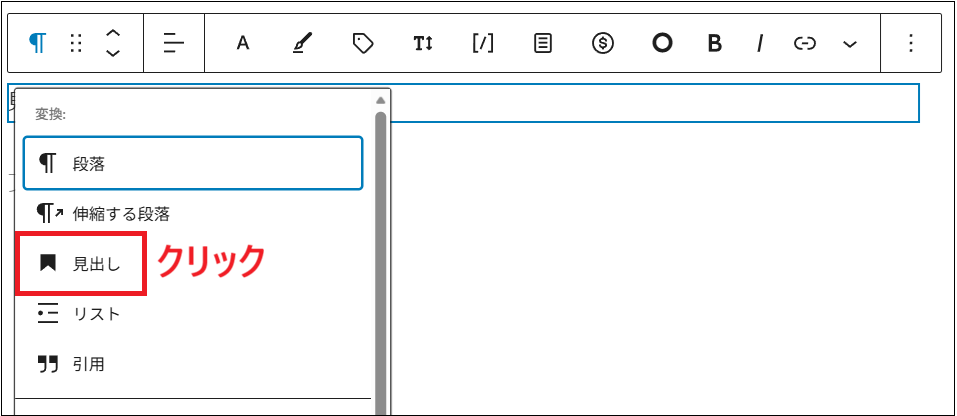Viewport: 957px width, 416px height.
Task: Open the font size tool
Action: point(422,43)
